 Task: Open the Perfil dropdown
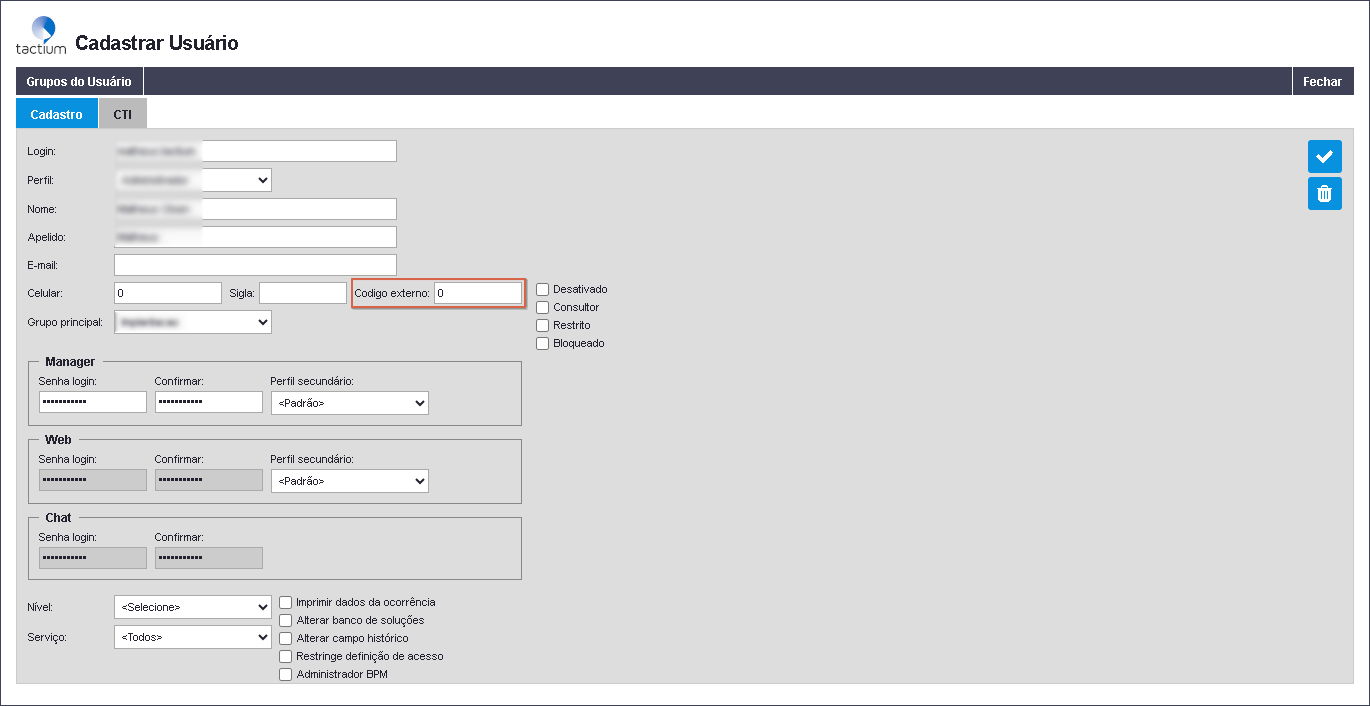193,180
